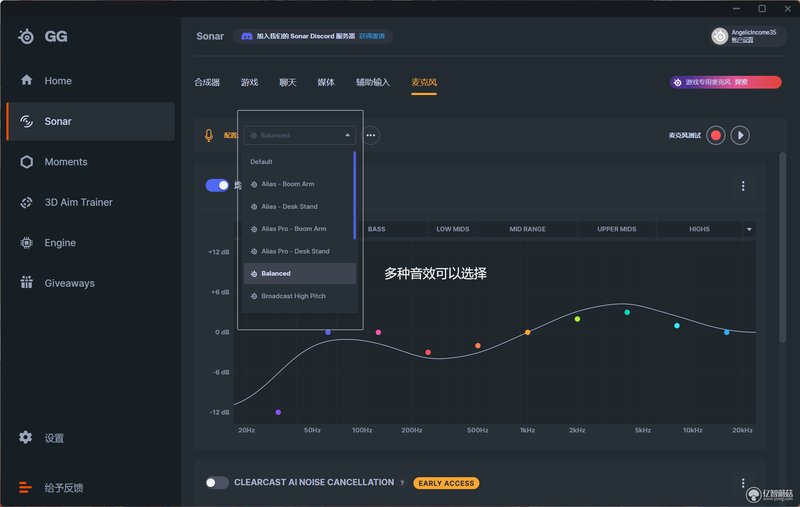Click the EARLY ACCESS badge
Screen dimensions: 800x507
point(446,483)
